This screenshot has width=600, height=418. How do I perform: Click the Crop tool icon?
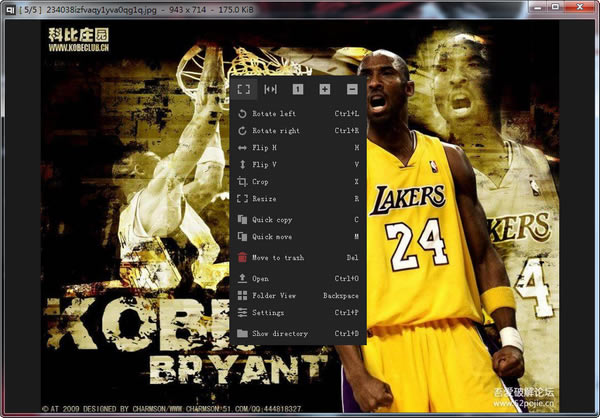click(x=242, y=182)
